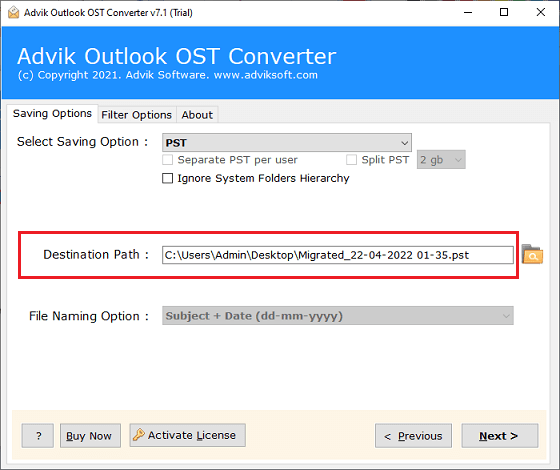This screenshot has width=560, height=470.
Task: Tick the Split PST checkbox
Action: [x=351, y=160]
